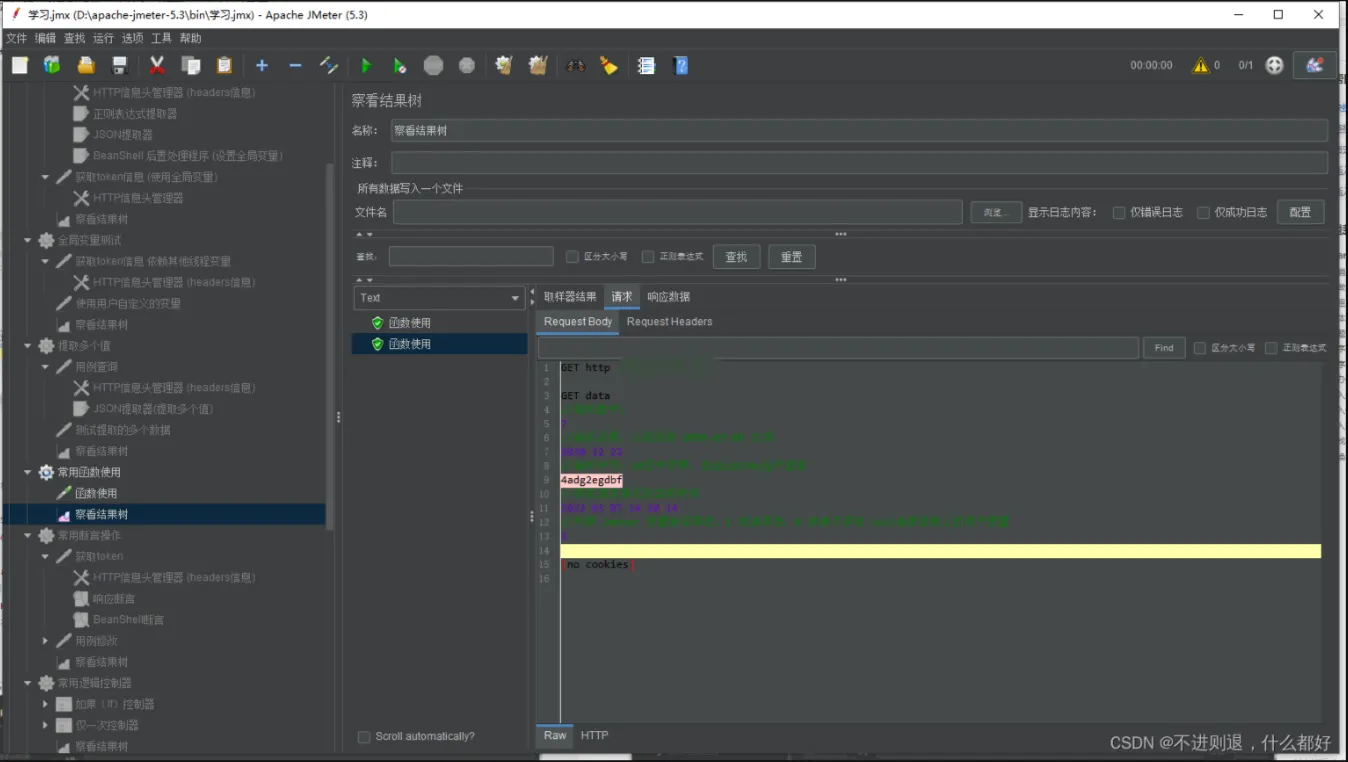Click the warning triangle log errors icon
The height and width of the screenshot is (762, 1348).
pyautogui.click(x=1200, y=65)
